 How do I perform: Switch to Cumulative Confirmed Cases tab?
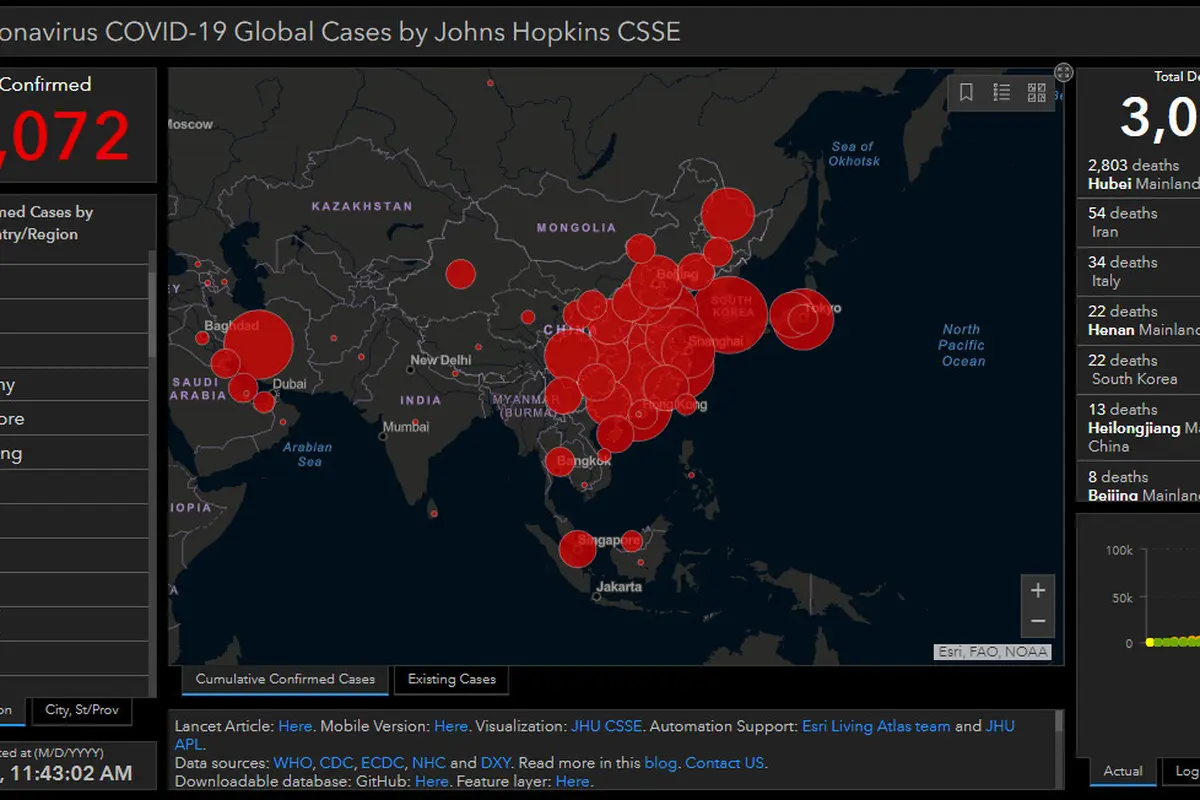[x=285, y=679]
